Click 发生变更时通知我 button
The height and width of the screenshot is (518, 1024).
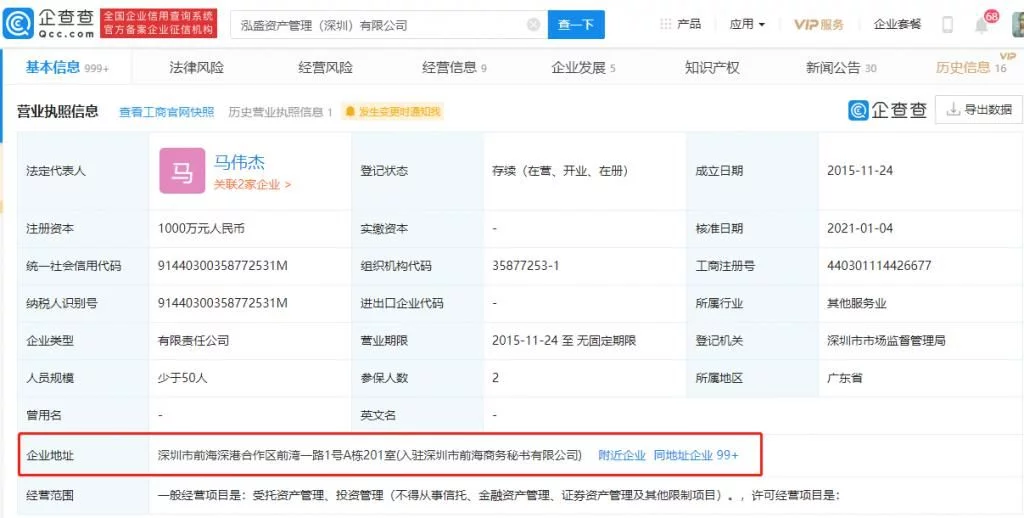[393, 112]
